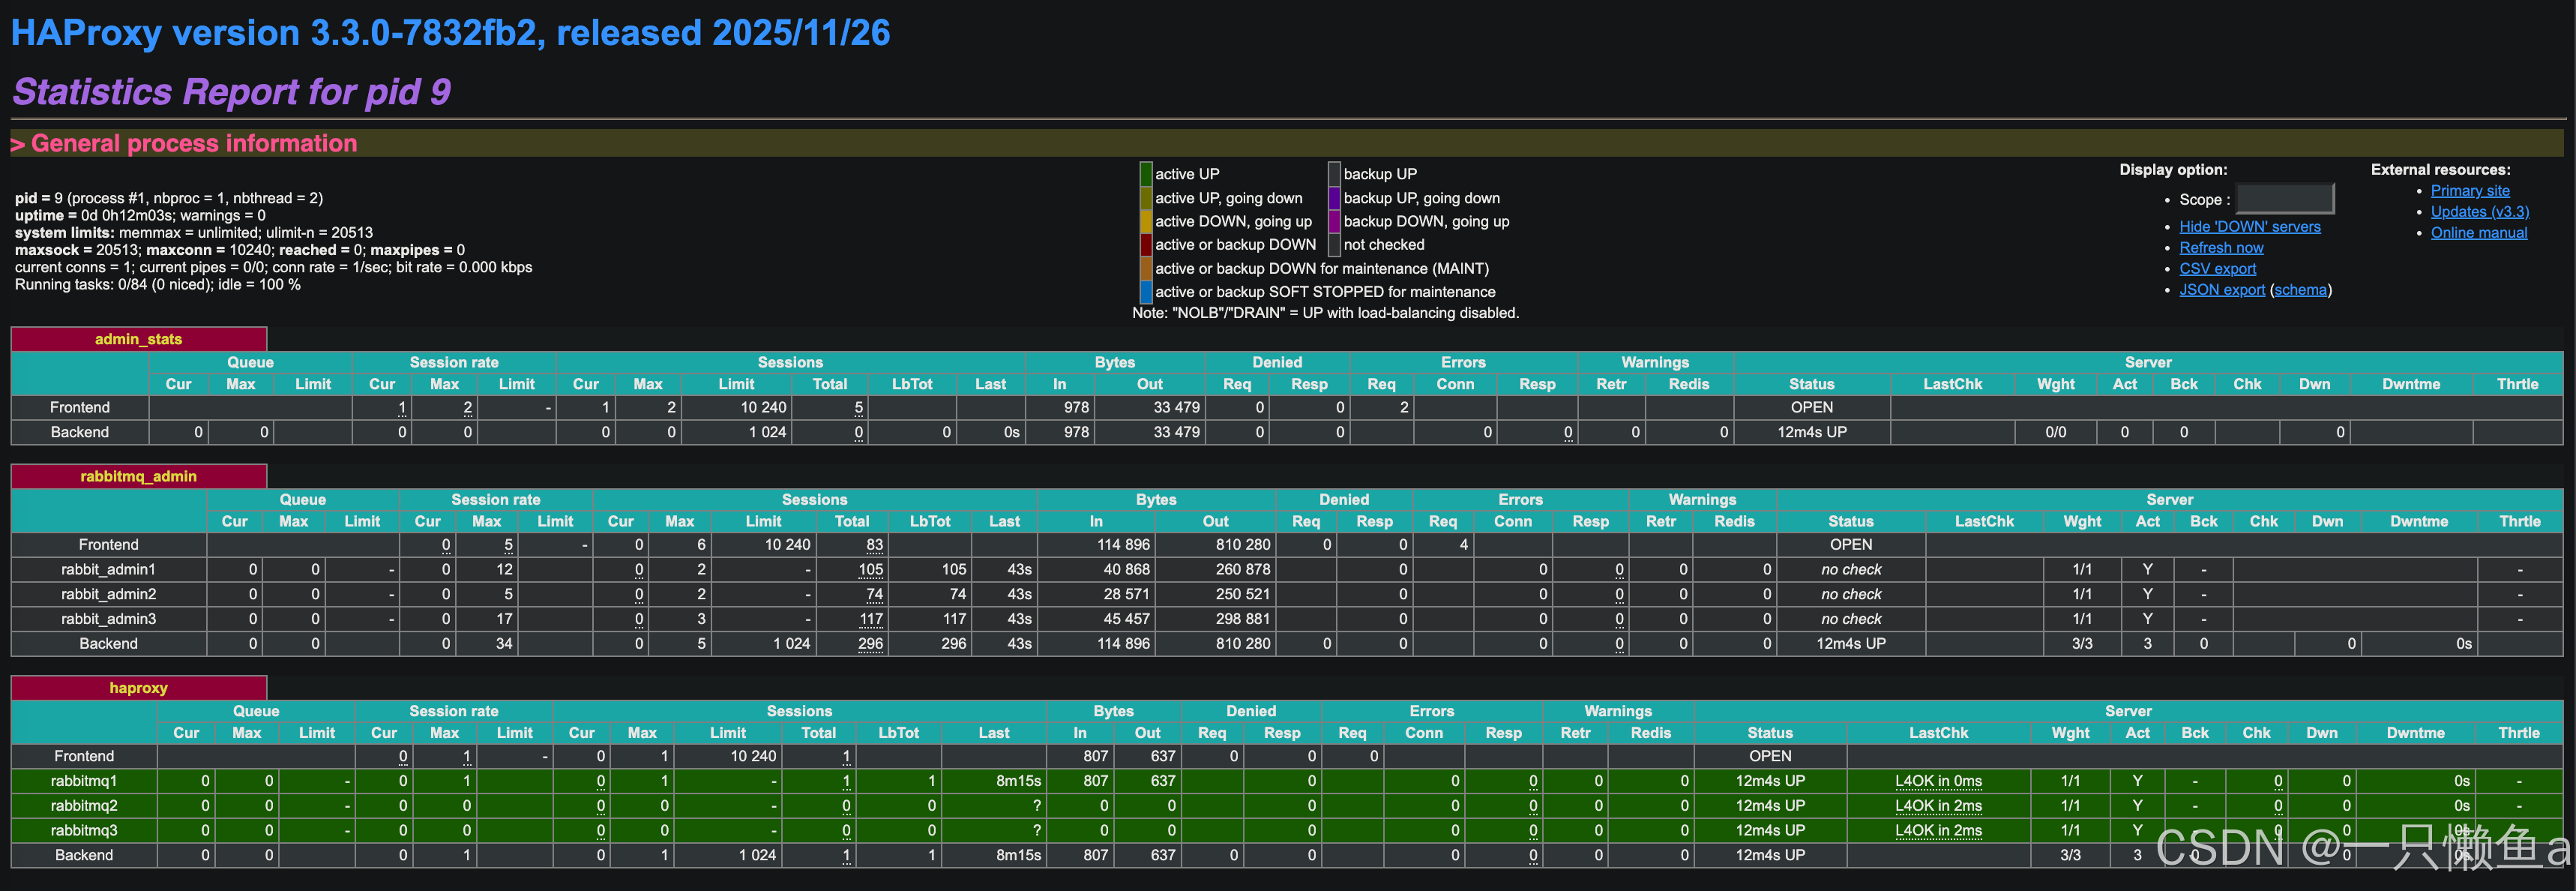2576x891 pixels.
Task: Click the Refresh now link
Action: pyautogui.click(x=2221, y=248)
